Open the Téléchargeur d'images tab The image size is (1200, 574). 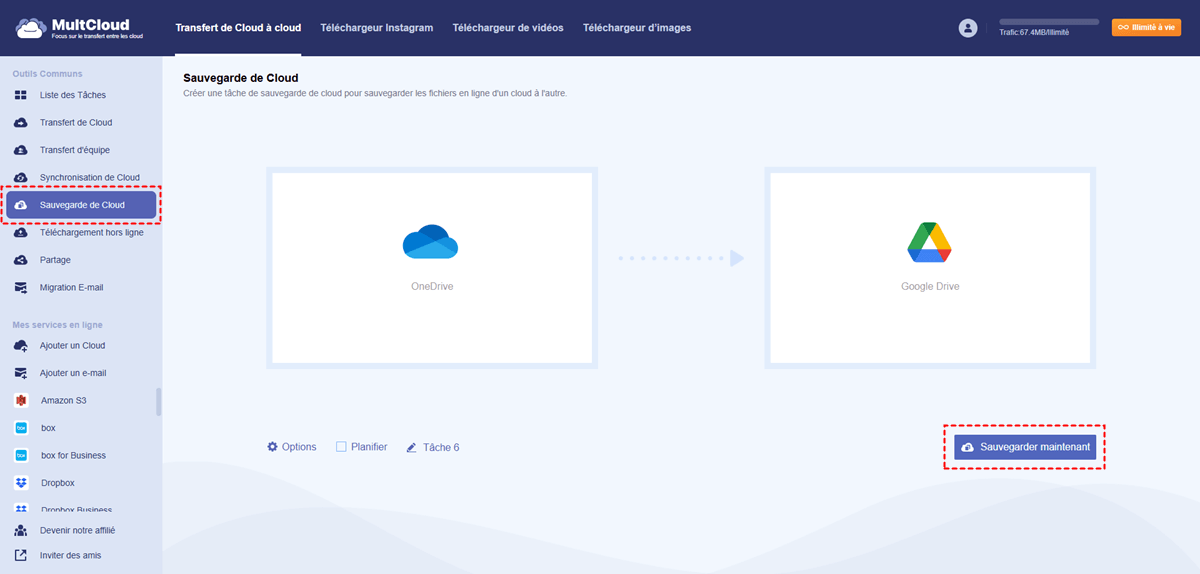(x=637, y=28)
